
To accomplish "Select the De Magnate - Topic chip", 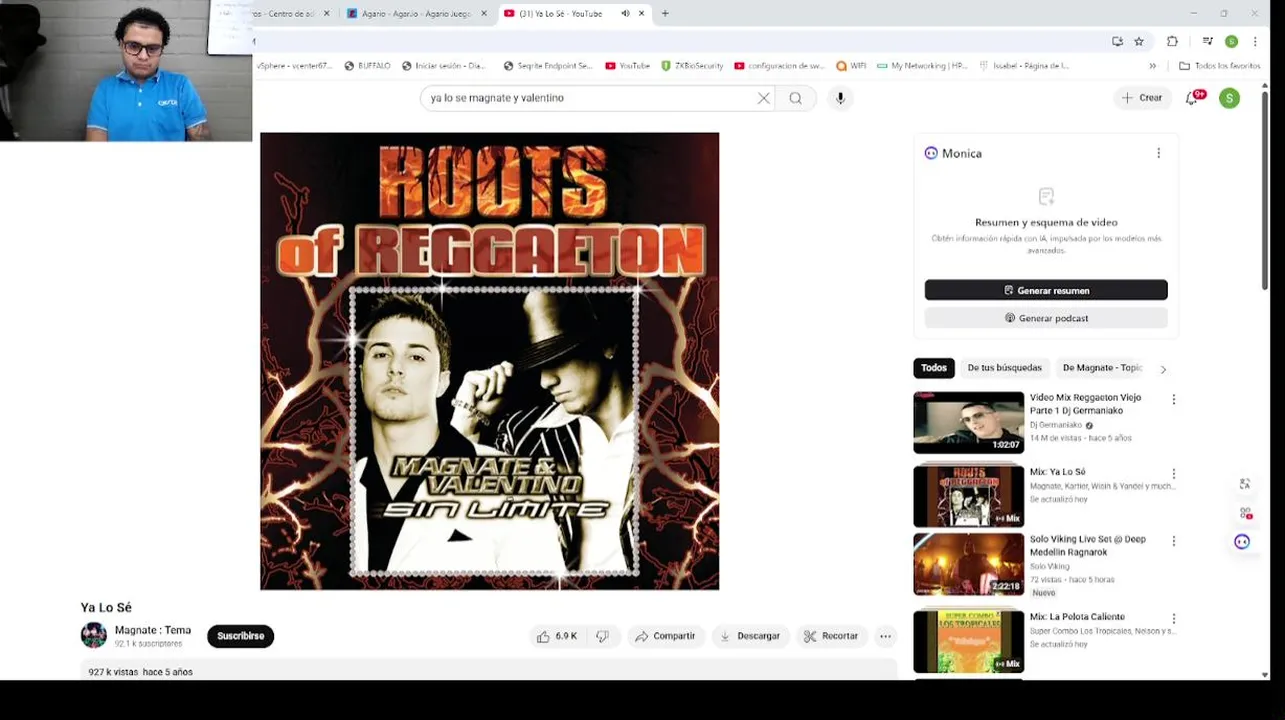I will tap(1102, 368).
